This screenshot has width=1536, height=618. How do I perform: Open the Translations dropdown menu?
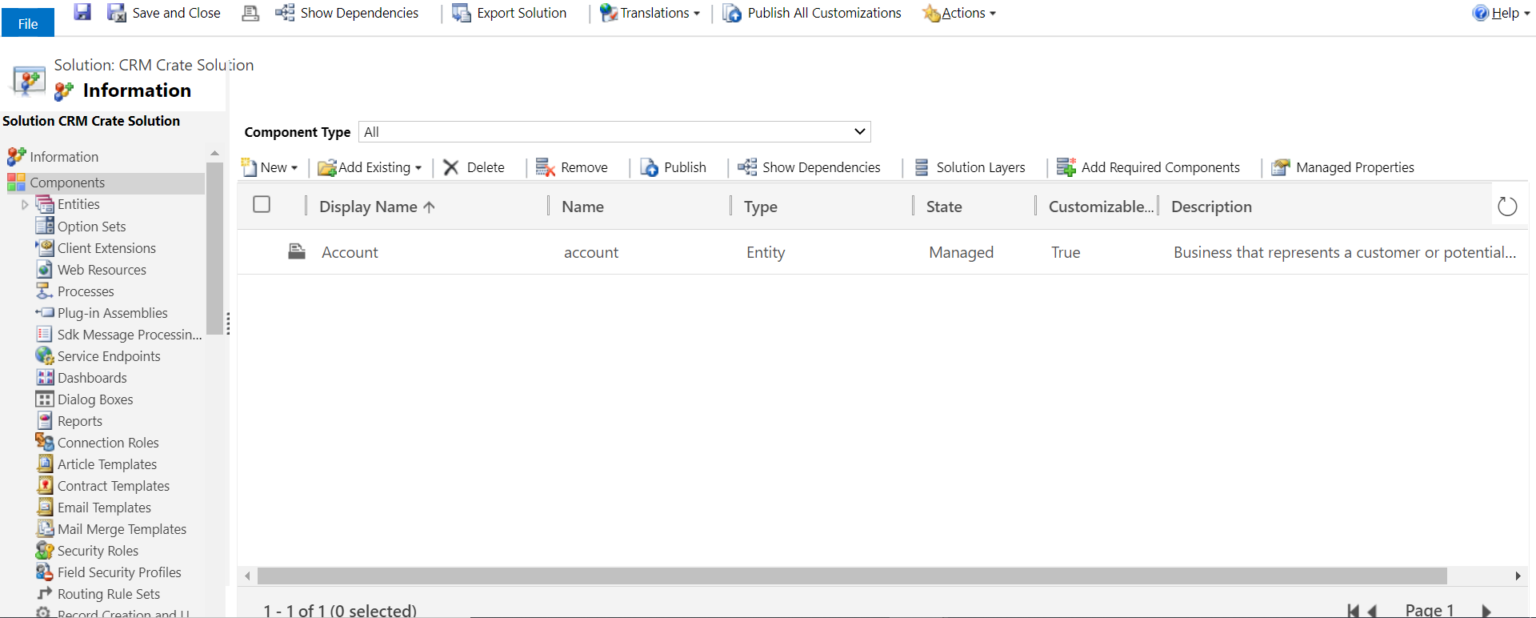pyautogui.click(x=650, y=13)
